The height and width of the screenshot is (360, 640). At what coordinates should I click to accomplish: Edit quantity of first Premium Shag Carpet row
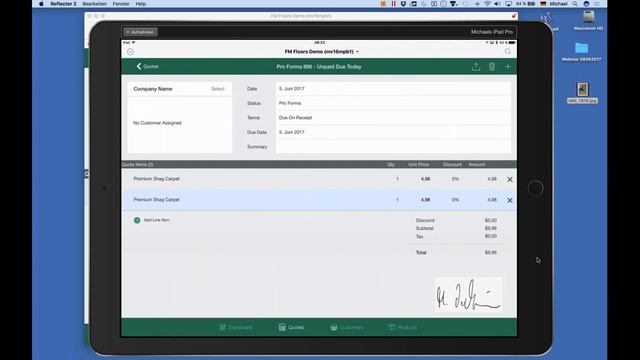coord(397,179)
